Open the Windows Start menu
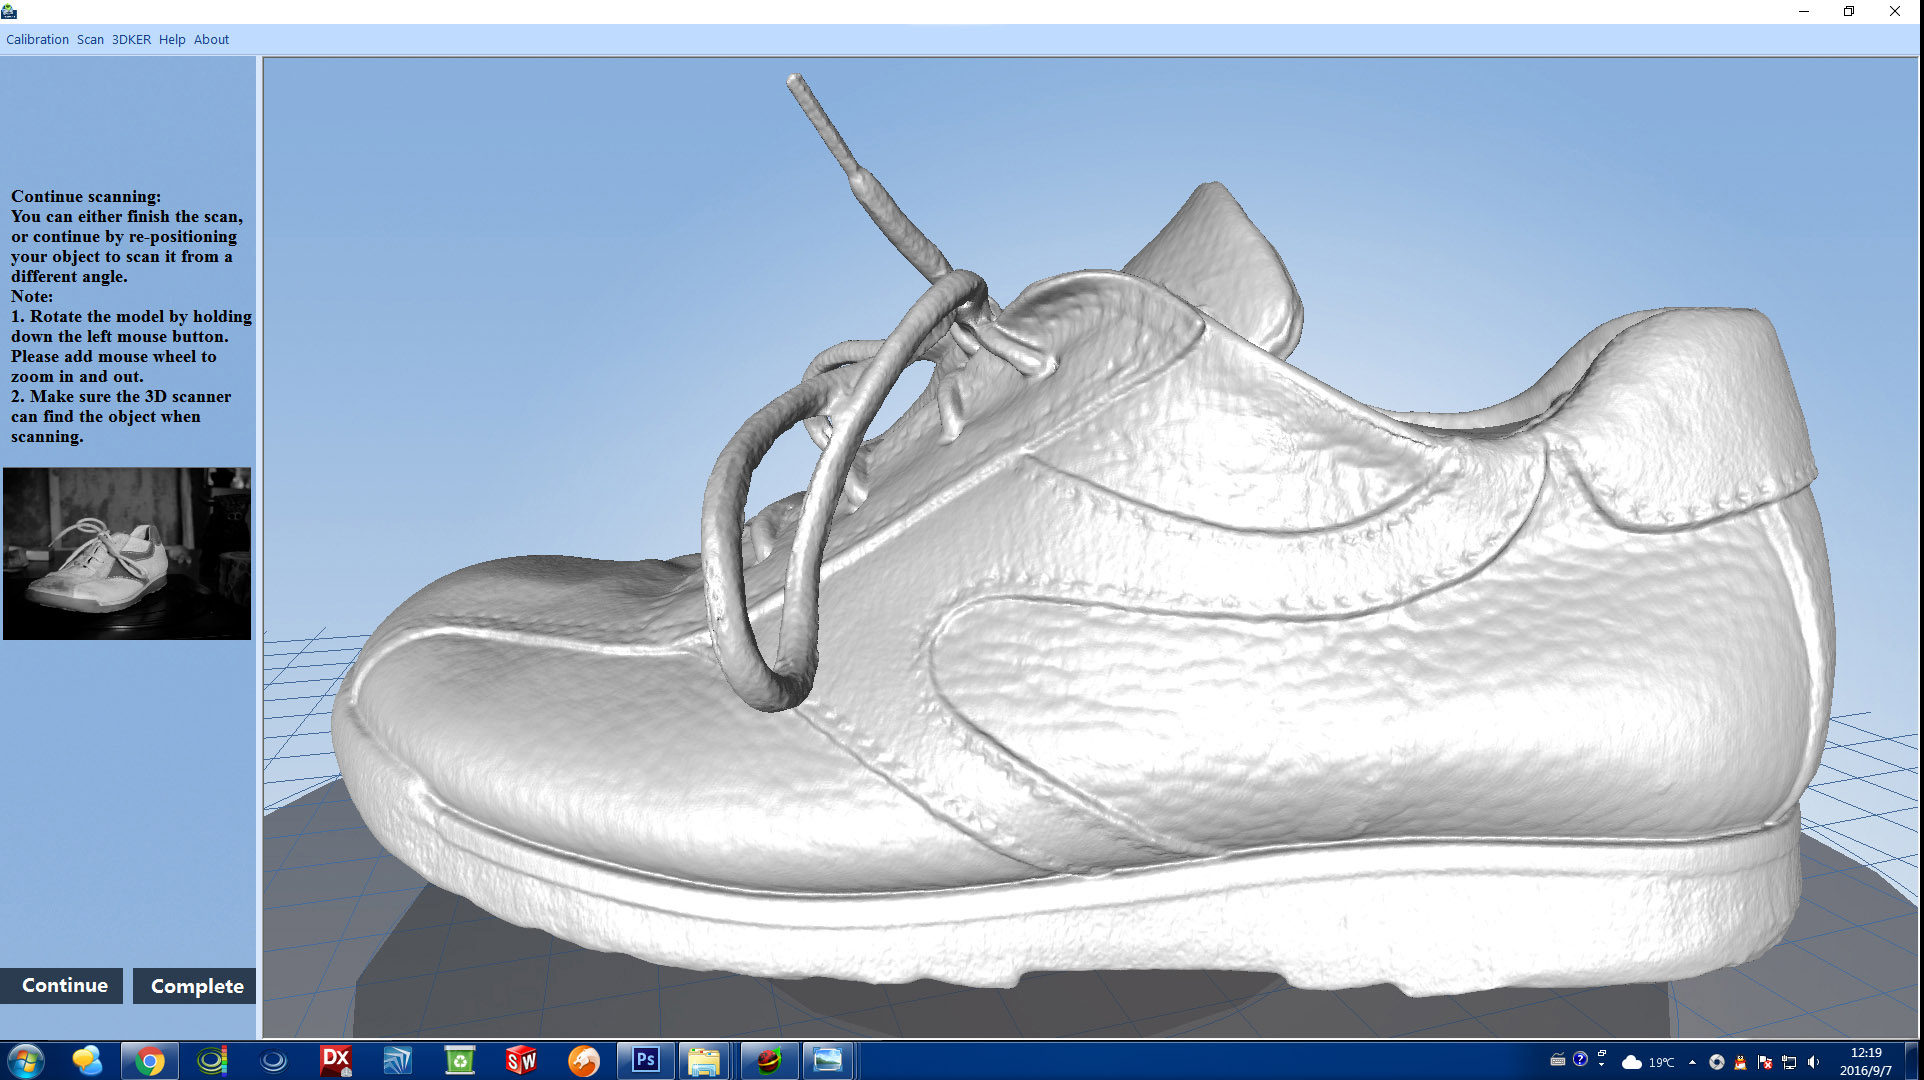The height and width of the screenshot is (1080, 1924). click(x=25, y=1060)
